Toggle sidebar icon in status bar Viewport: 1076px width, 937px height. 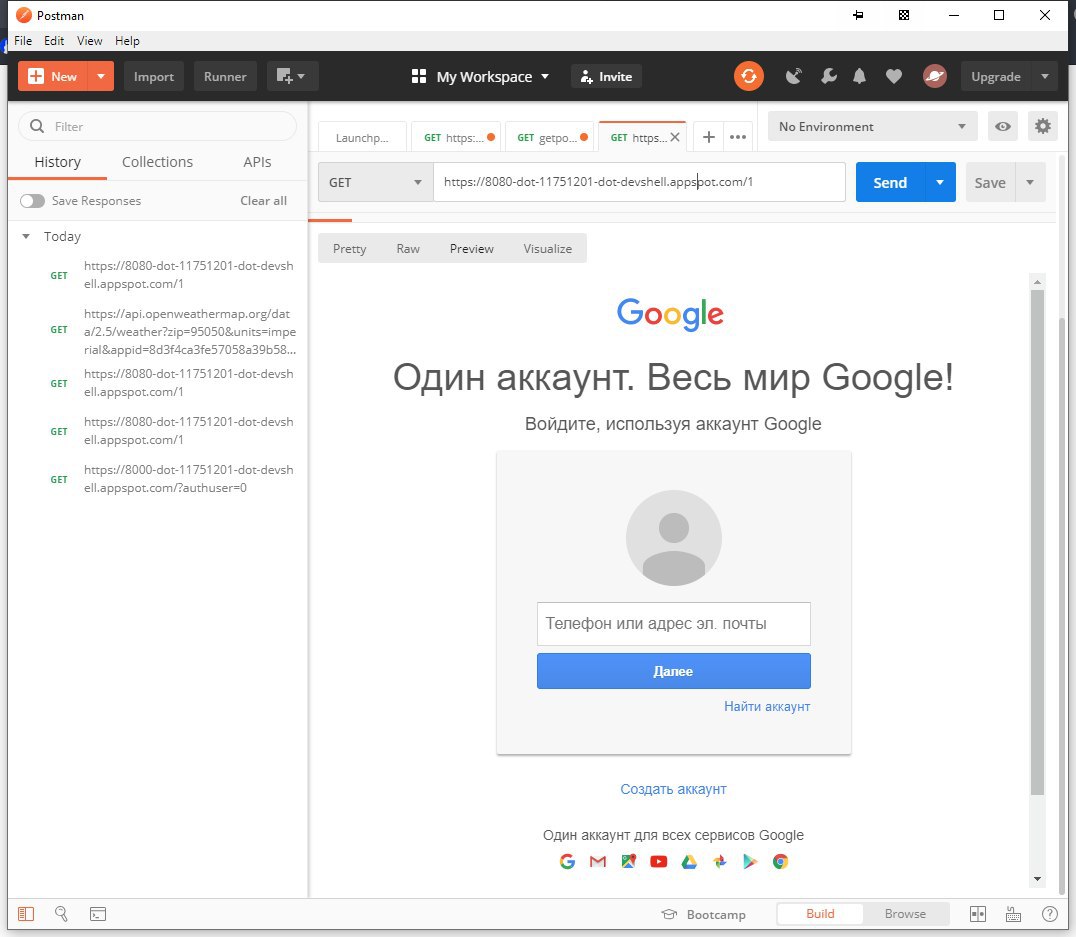(26, 914)
